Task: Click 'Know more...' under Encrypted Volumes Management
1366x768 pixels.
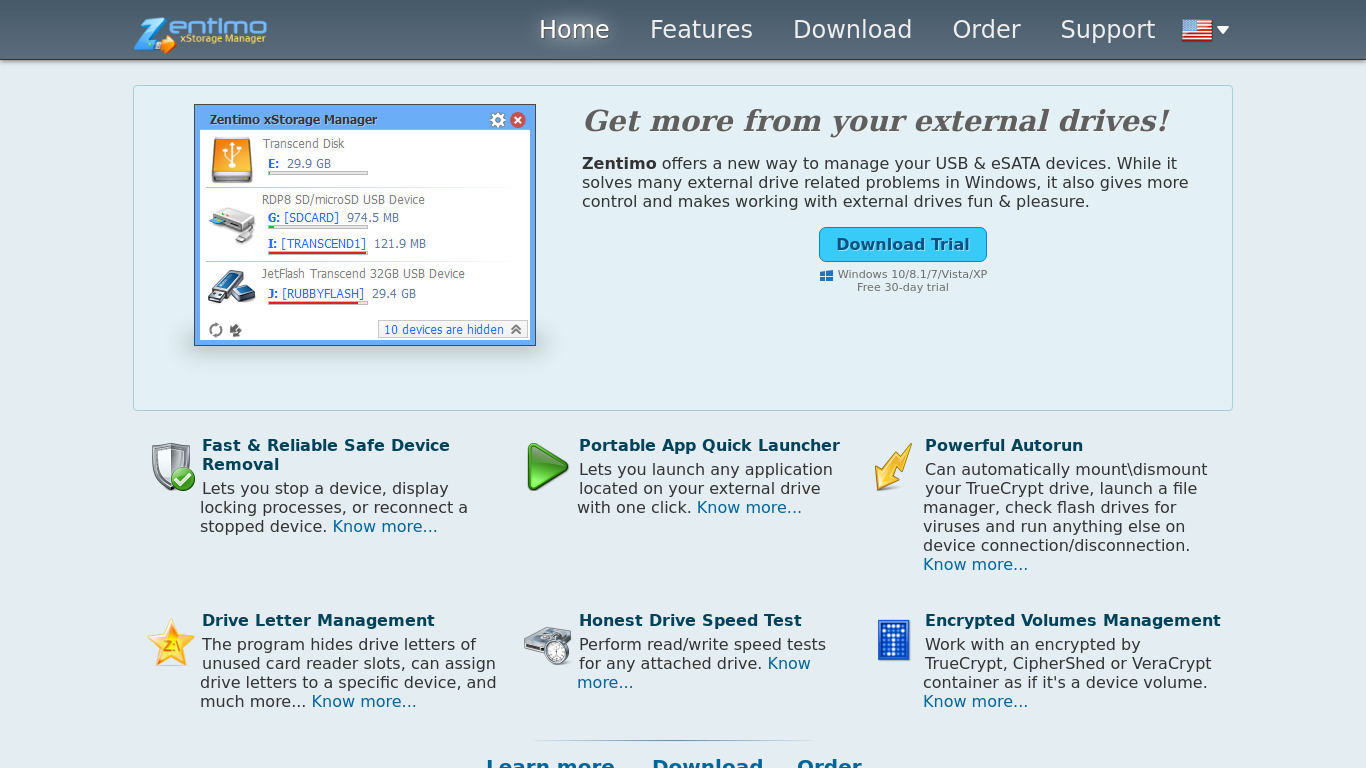Action: click(x=975, y=702)
